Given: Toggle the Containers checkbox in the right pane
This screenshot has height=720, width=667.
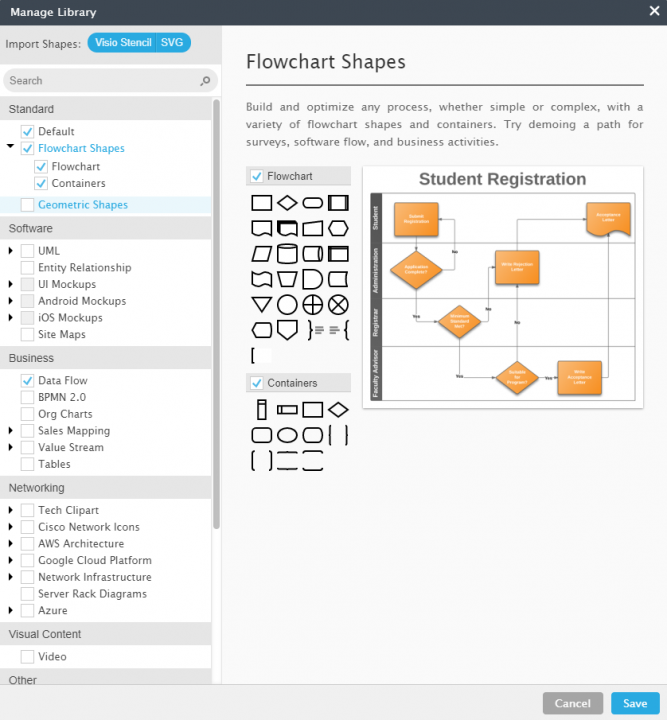Looking at the screenshot, I should click(257, 383).
